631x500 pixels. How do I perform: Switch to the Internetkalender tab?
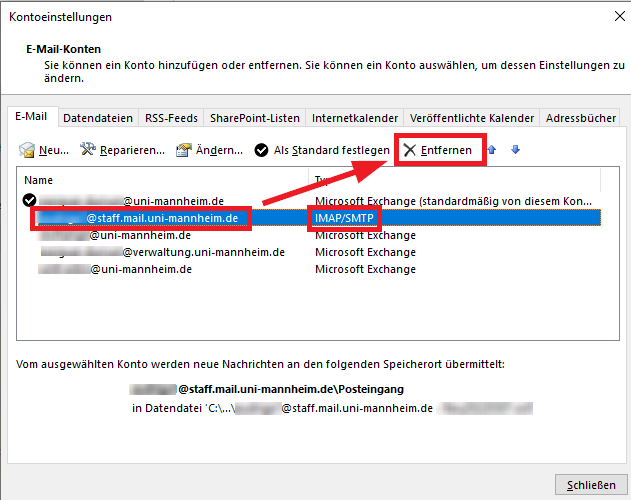click(x=355, y=118)
